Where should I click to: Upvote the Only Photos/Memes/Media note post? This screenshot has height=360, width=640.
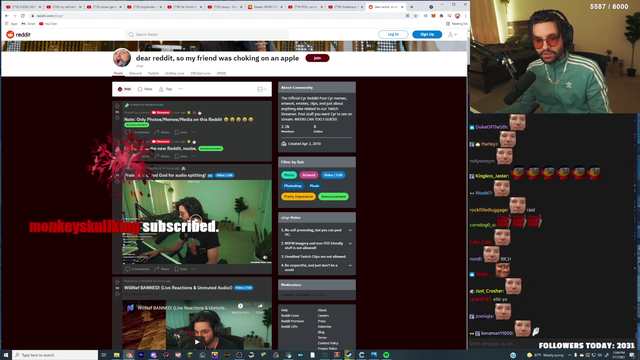[117, 106]
